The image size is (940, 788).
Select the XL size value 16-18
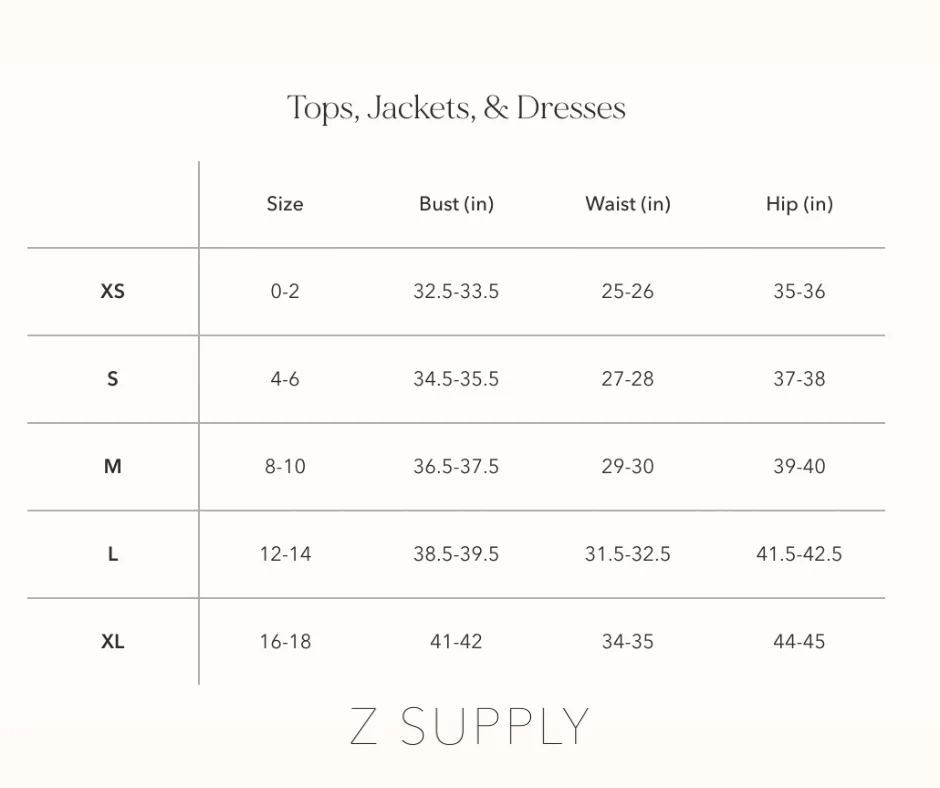tap(285, 642)
